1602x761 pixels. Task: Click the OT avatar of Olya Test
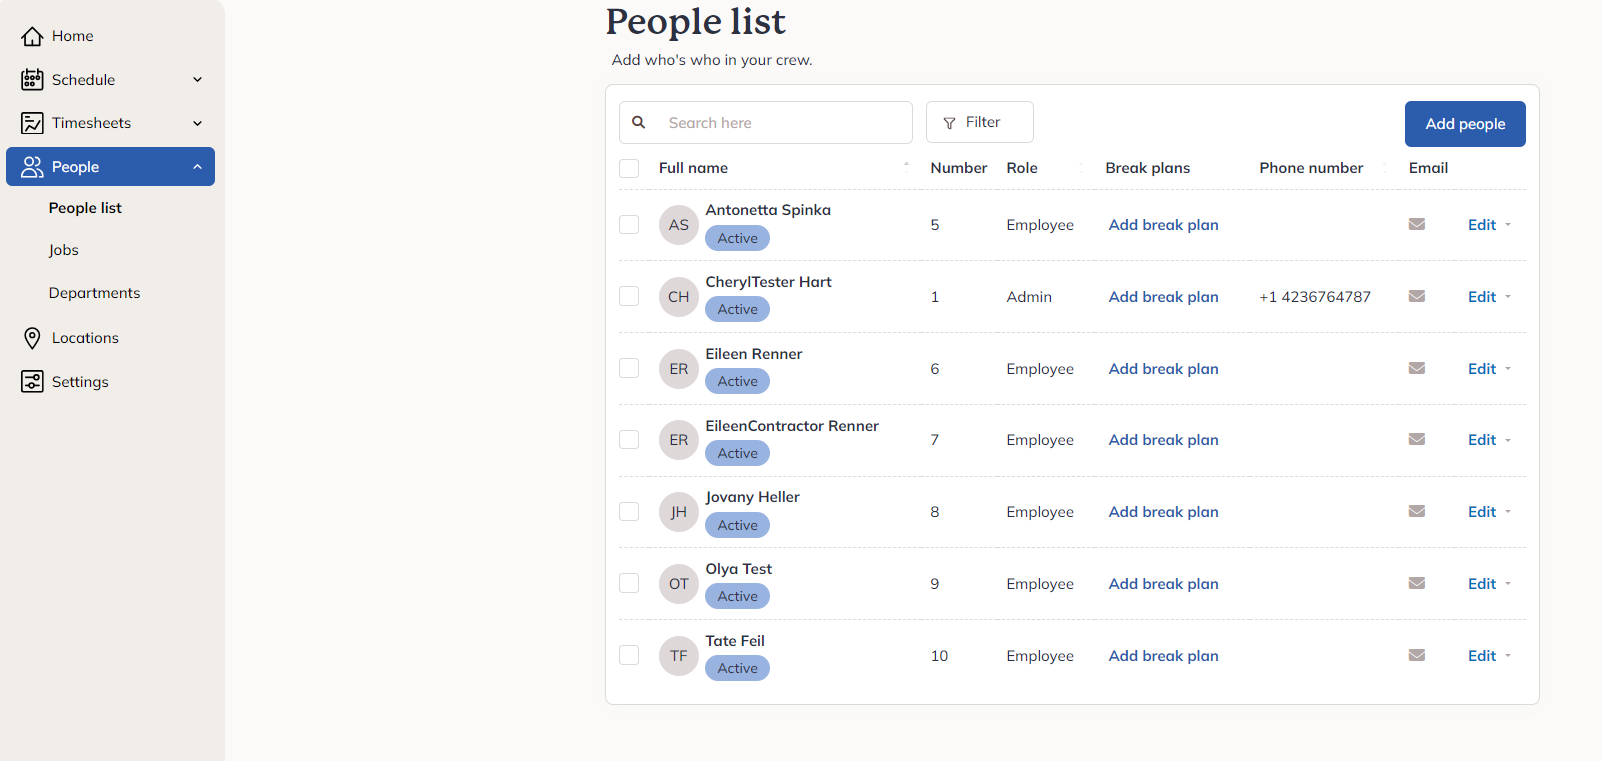point(679,584)
